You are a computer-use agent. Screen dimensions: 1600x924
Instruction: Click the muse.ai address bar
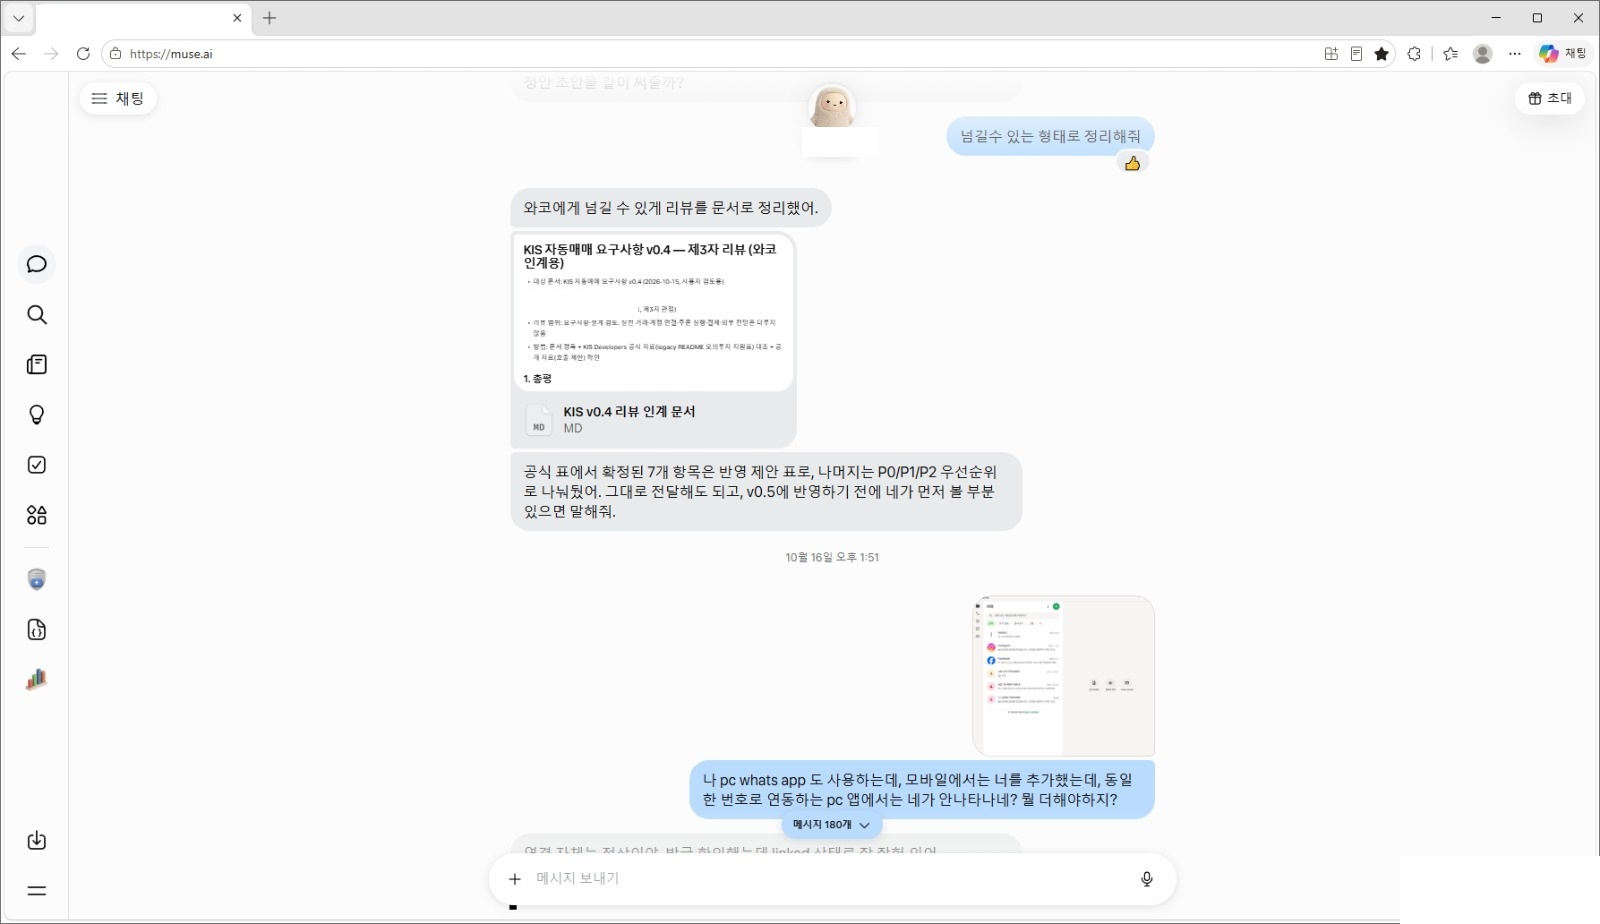point(710,54)
